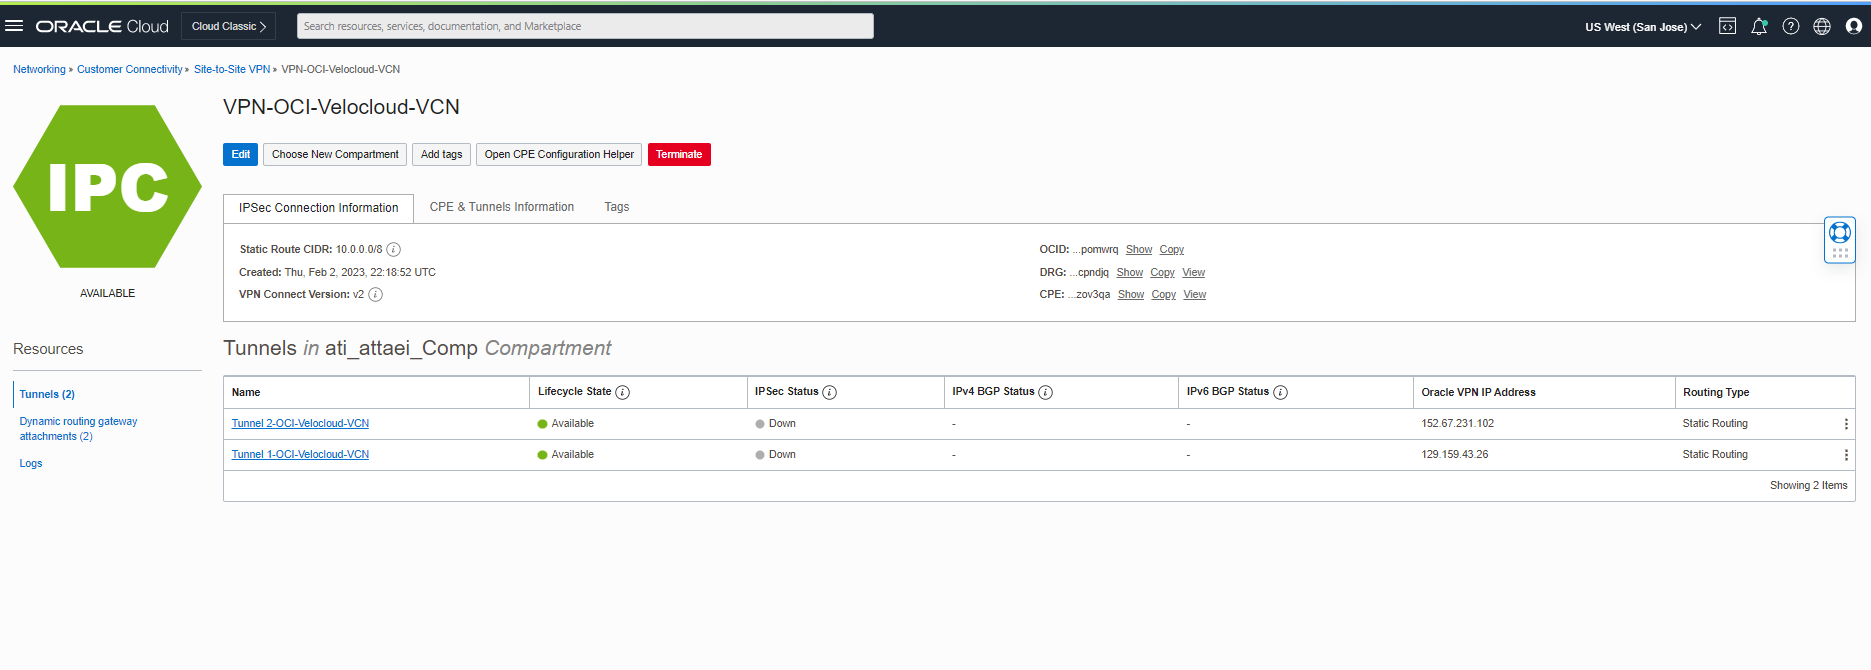Screen dimensions: 1871x670
Task: Open actions menu for Tunnel 1 row
Action: click(1846, 455)
